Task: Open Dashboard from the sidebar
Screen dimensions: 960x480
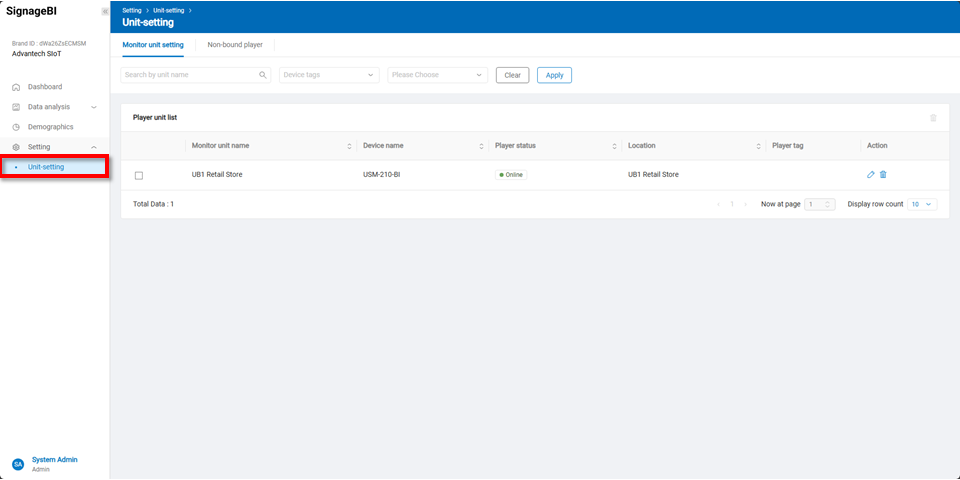Action: click(44, 87)
